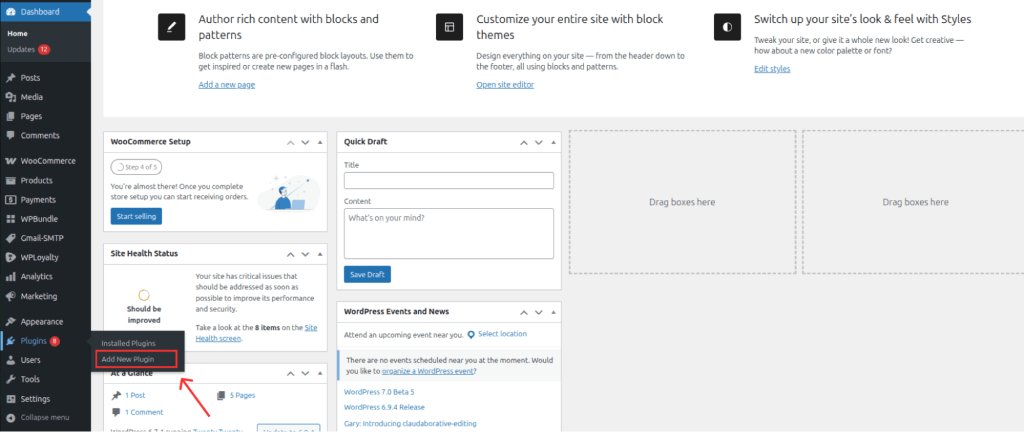
Task: Open the Home submenu item
Action: click(18, 33)
